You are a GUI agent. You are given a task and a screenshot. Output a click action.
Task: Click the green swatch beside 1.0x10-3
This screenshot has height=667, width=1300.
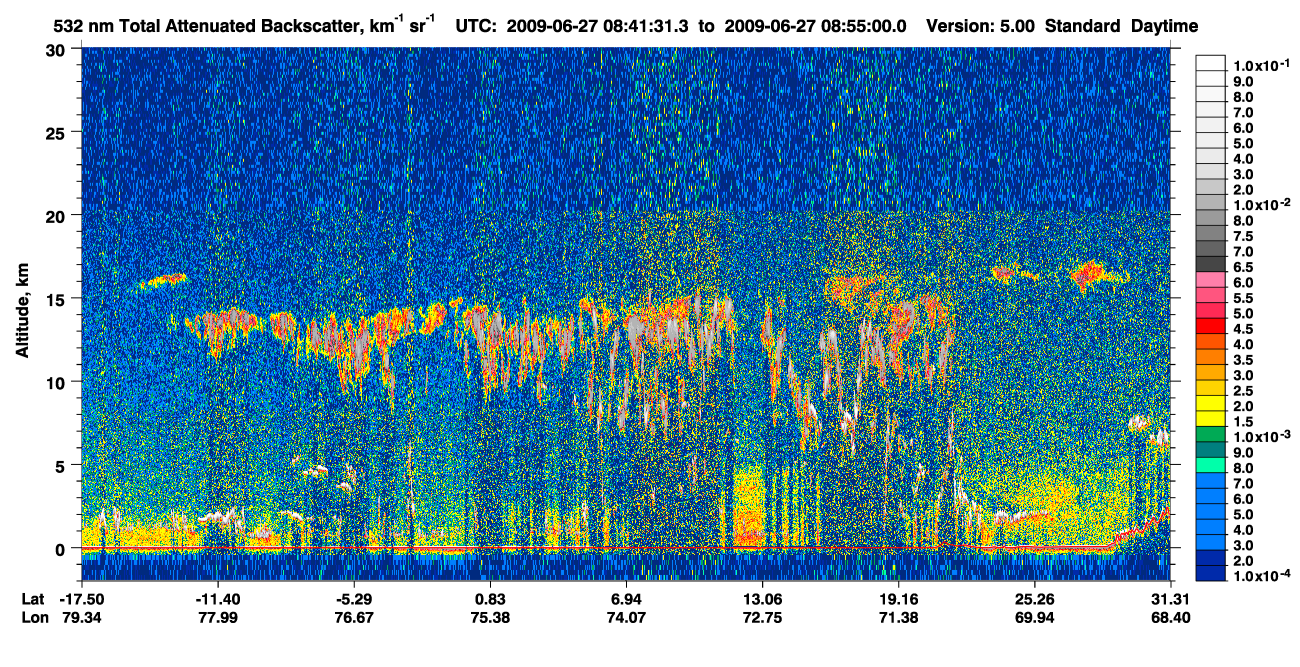click(1210, 436)
